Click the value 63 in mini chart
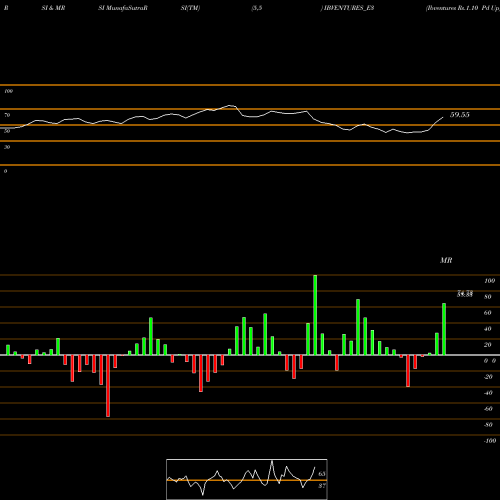The height and width of the screenshot is (500, 500). (322, 474)
